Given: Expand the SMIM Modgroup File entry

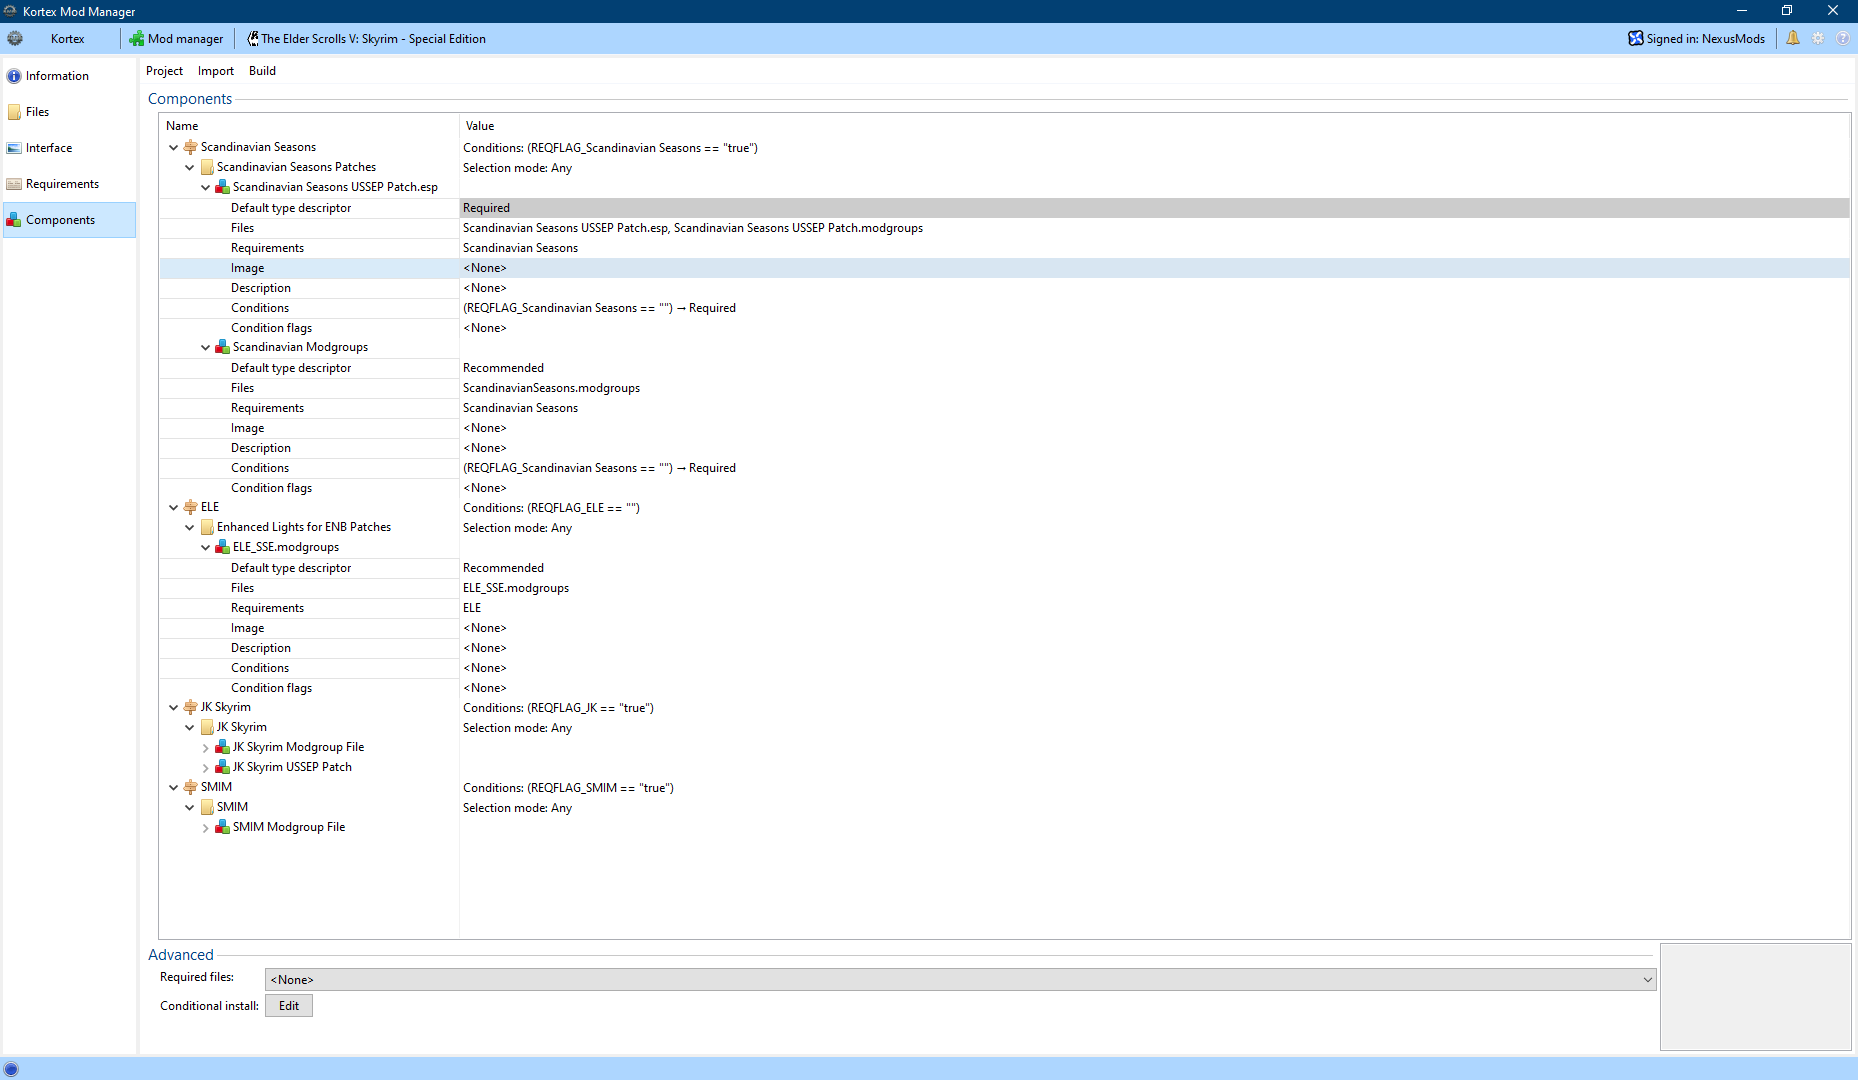Looking at the screenshot, I should (x=206, y=828).
